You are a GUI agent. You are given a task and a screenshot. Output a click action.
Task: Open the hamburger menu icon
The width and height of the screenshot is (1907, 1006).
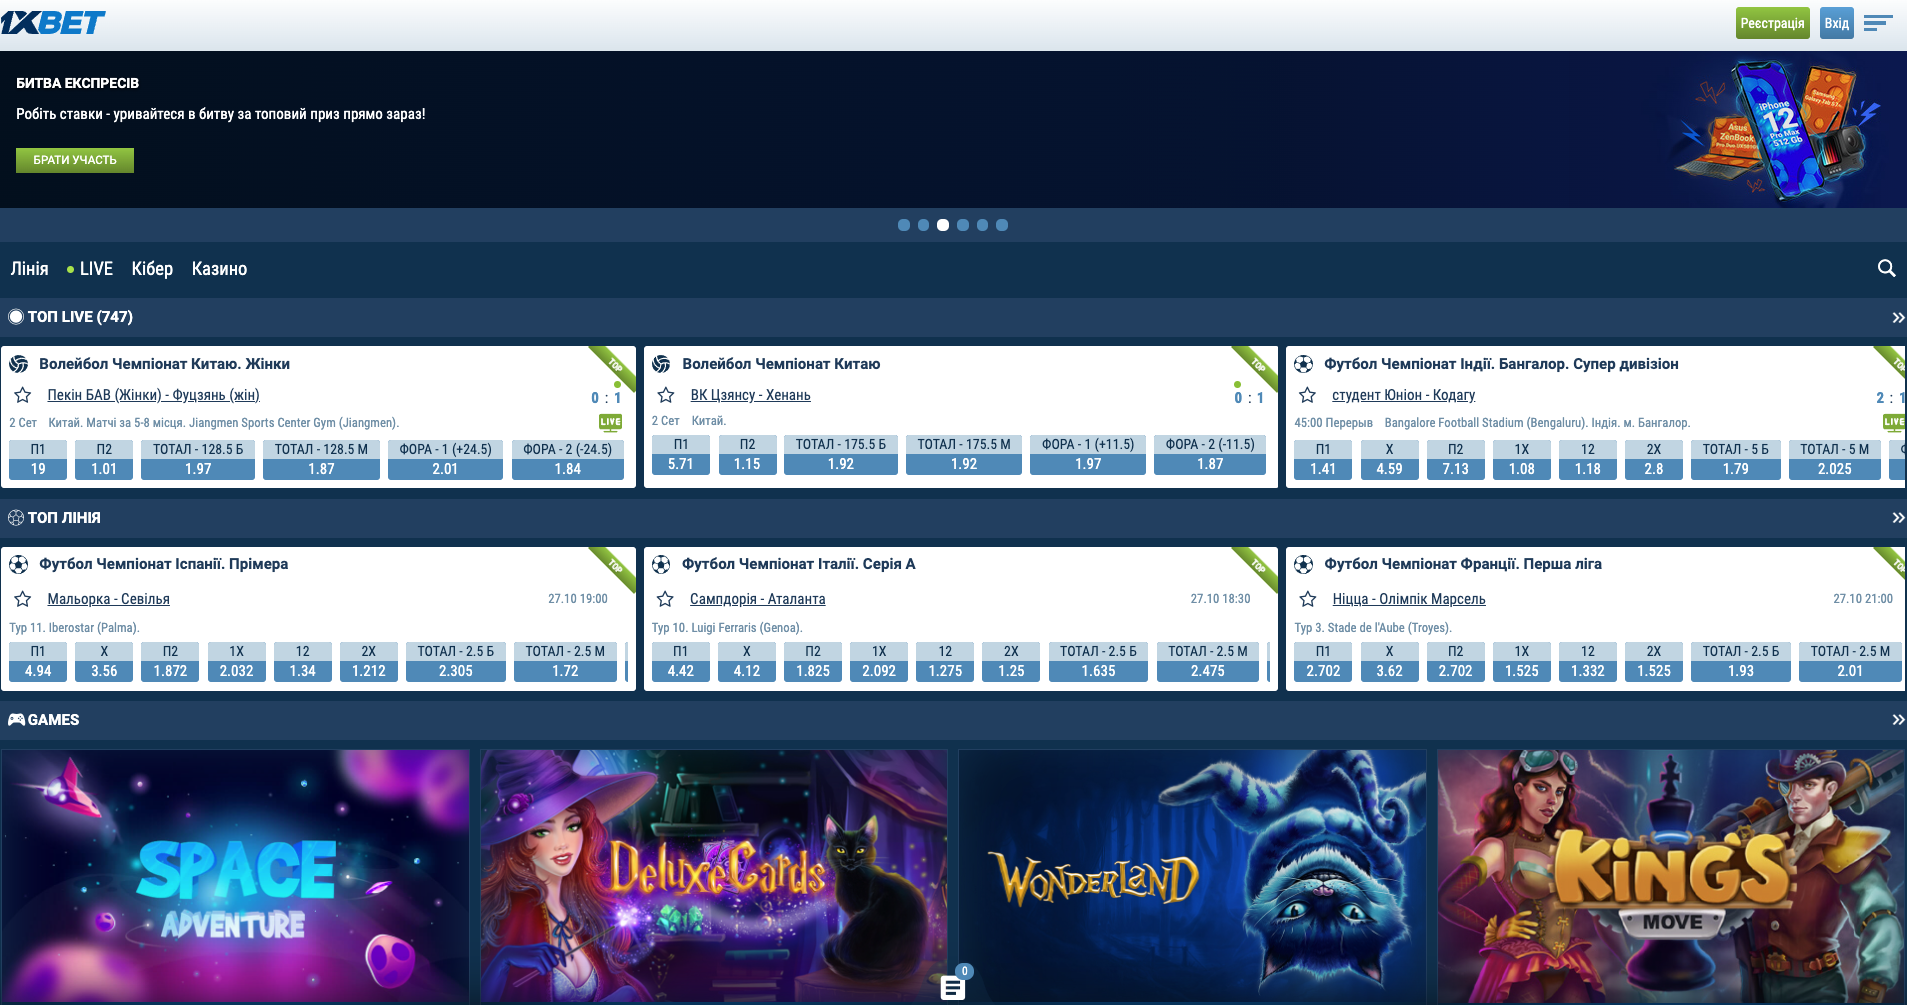(1878, 23)
